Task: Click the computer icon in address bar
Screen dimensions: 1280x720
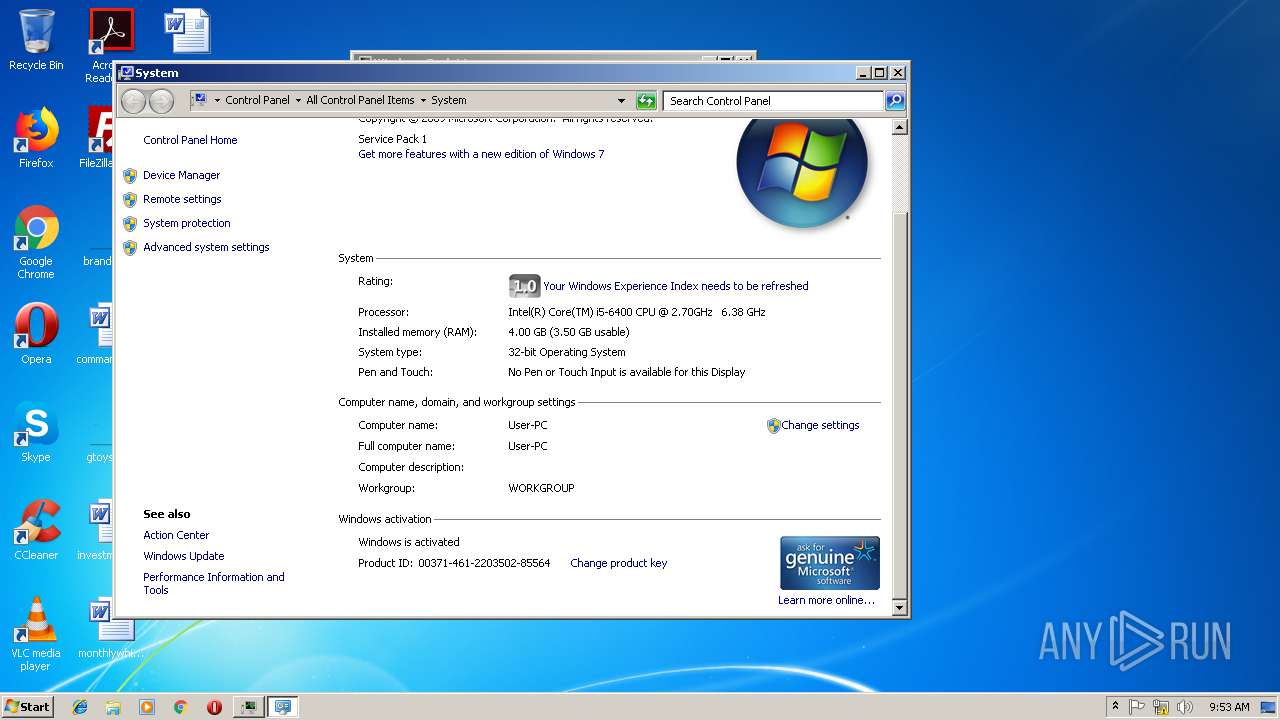Action: (198, 100)
